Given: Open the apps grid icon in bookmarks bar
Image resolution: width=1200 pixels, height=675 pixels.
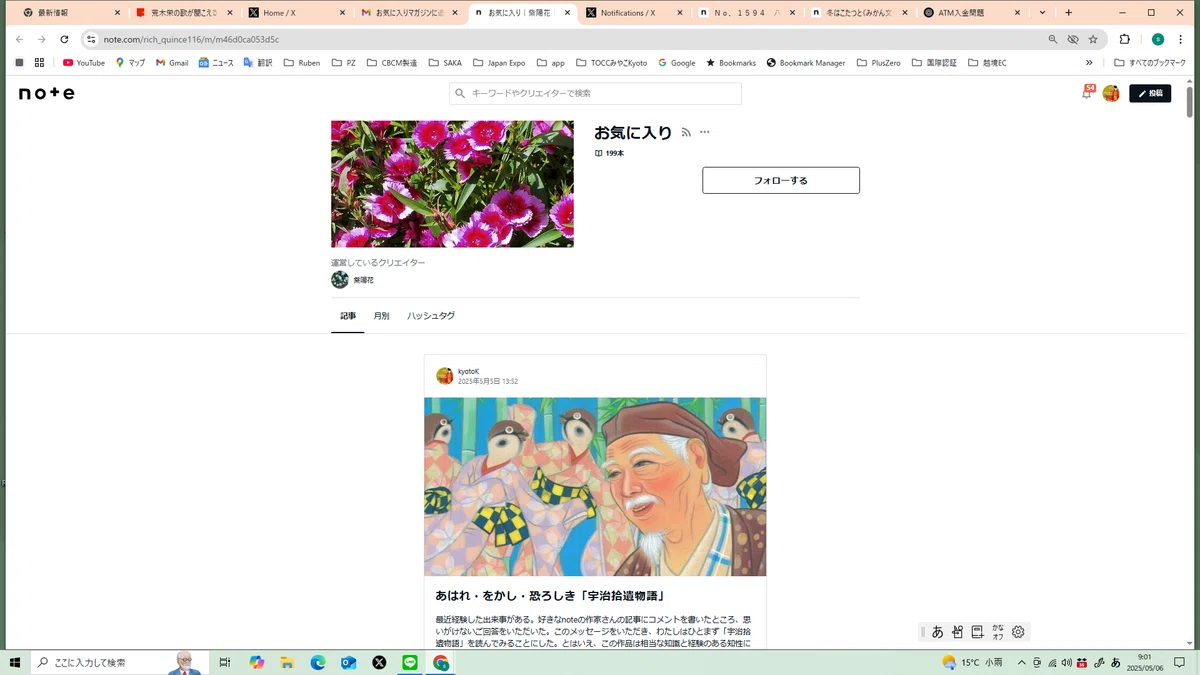Looking at the screenshot, I should coord(39,62).
